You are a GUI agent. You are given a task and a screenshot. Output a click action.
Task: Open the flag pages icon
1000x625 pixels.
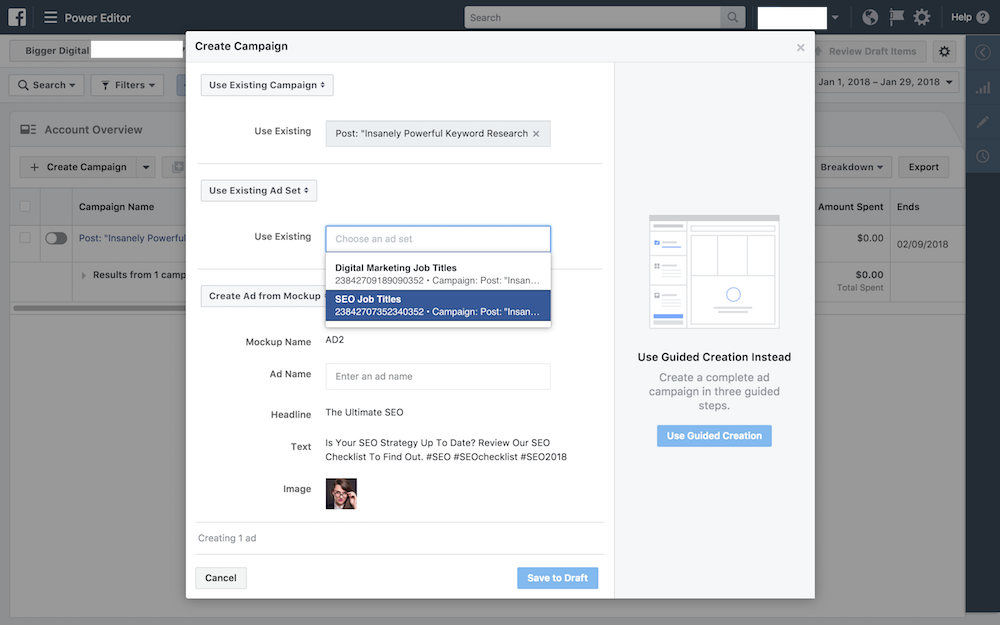(x=896, y=17)
